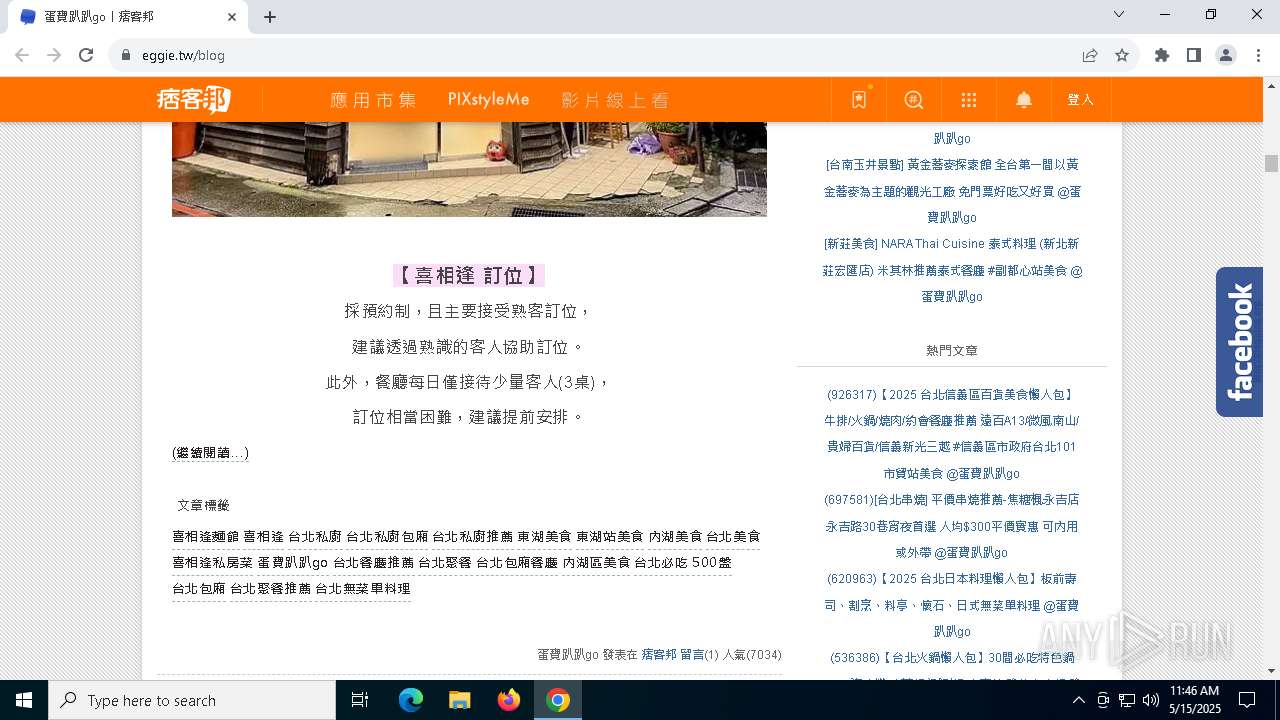The image size is (1280, 720).
Task: Open 影片線上看 menu item
Action: [x=615, y=100]
